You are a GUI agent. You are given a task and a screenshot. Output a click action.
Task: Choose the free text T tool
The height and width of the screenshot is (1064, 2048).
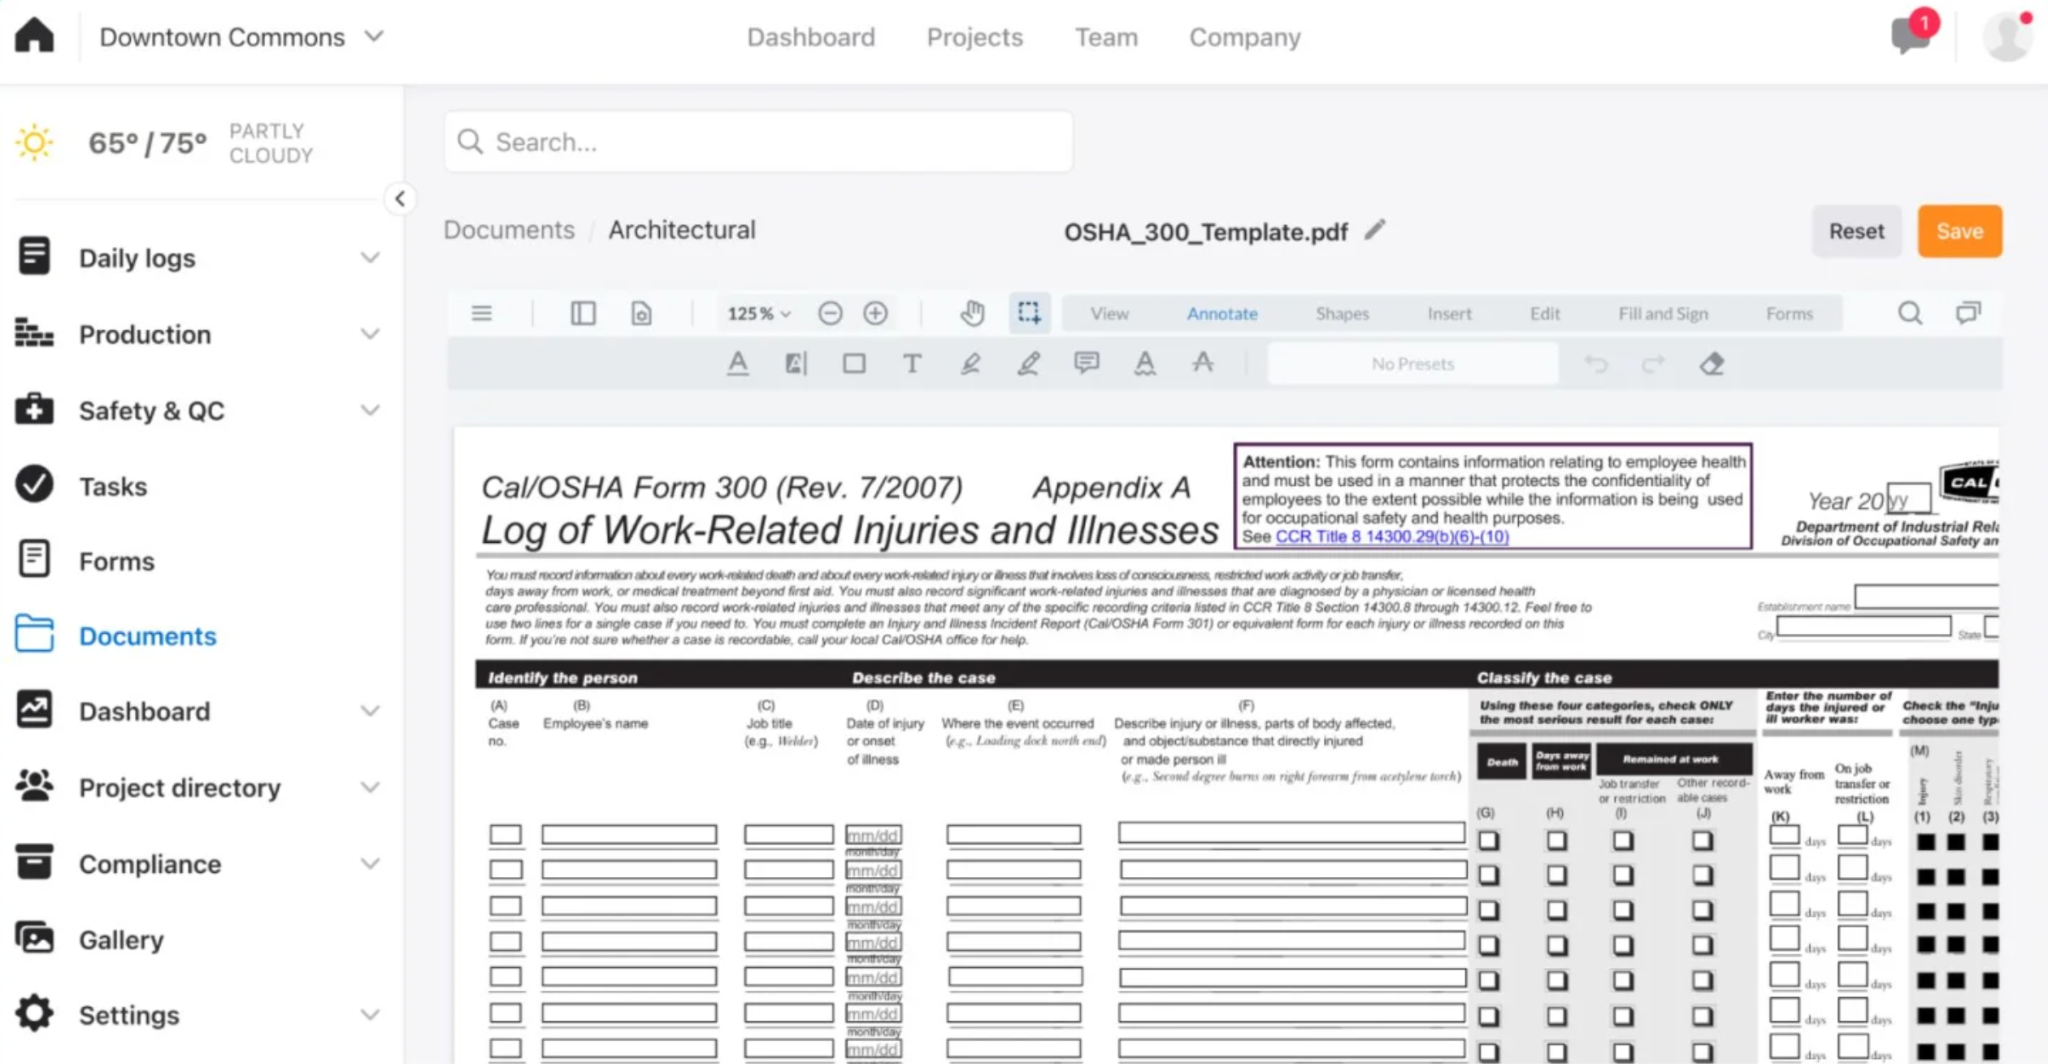coord(912,364)
